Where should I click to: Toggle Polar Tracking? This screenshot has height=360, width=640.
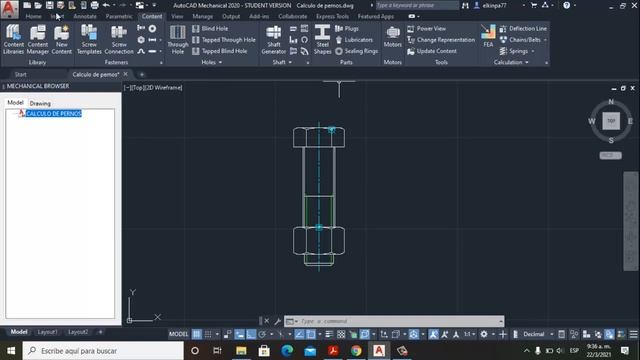coord(262,334)
